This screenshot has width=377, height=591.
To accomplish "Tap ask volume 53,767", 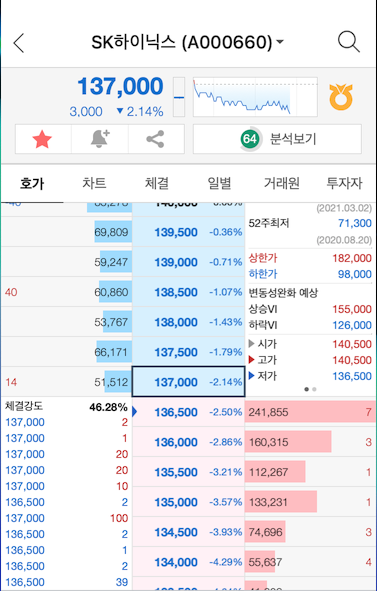I will coord(112,322).
